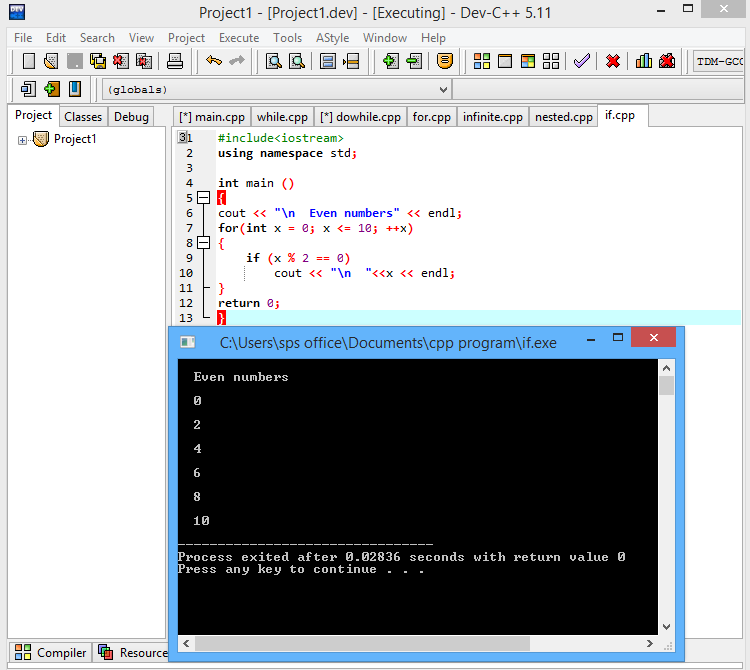Click the console horizontal scrollbar right arrow

point(650,644)
